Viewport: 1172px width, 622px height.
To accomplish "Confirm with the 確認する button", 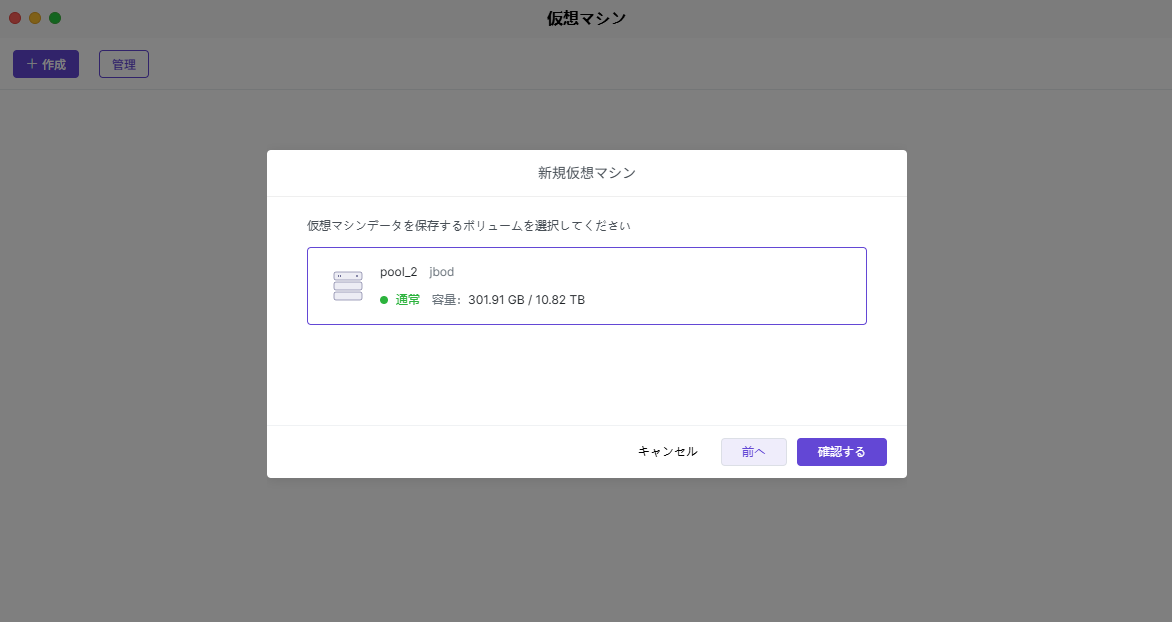I will [x=841, y=452].
